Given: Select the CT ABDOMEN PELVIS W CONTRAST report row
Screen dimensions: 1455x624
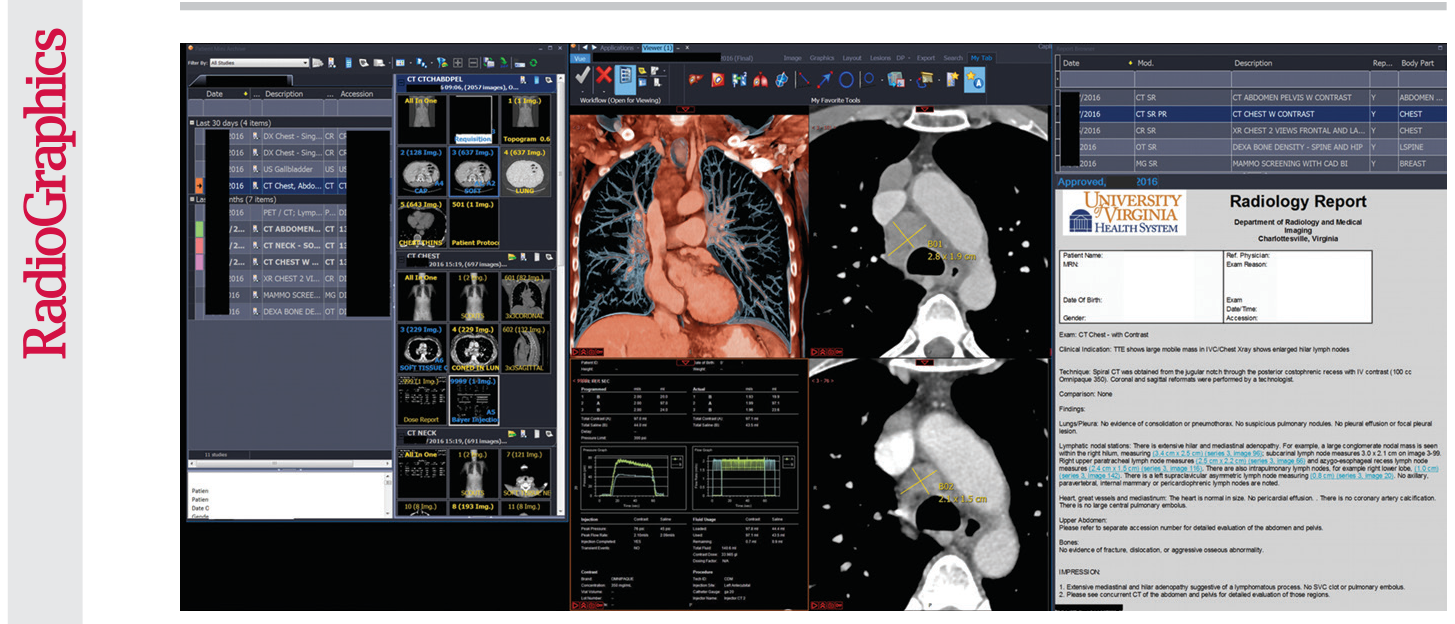Looking at the screenshot, I should coord(1251,97).
